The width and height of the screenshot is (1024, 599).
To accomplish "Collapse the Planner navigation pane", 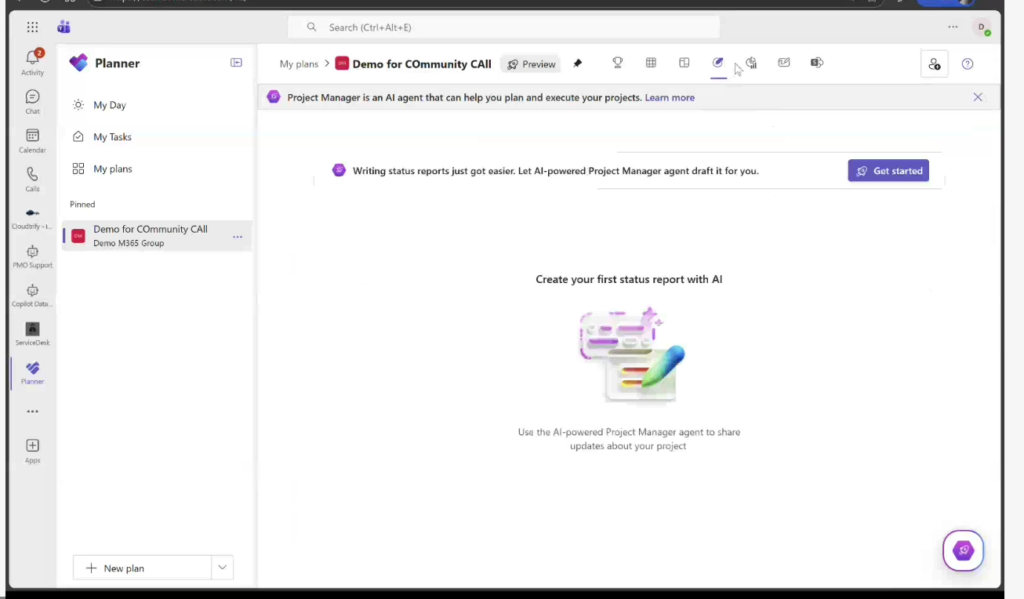I will coord(236,63).
